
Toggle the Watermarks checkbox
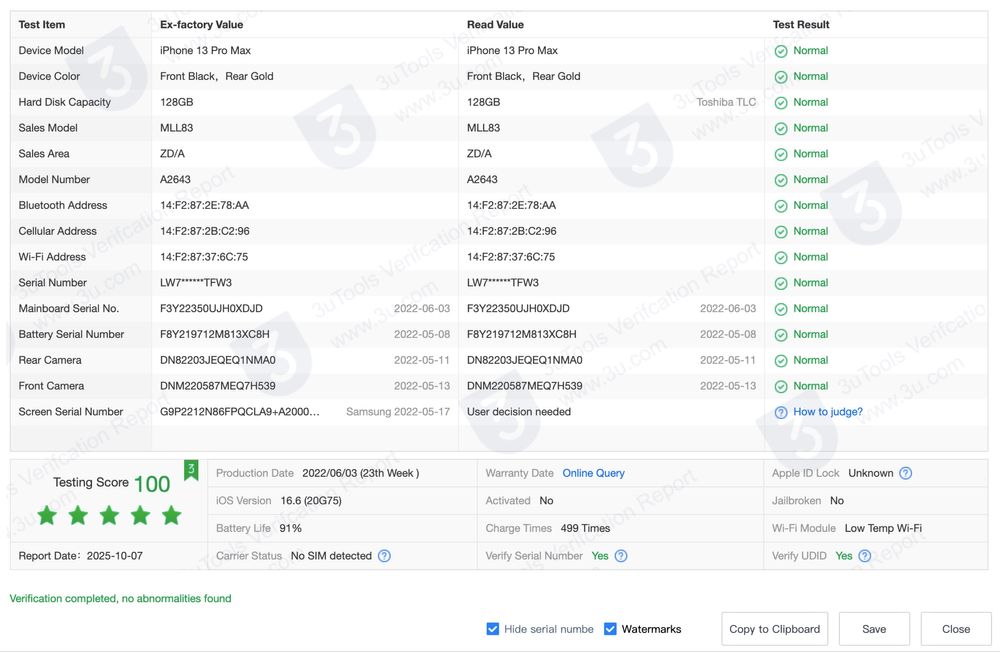point(610,629)
